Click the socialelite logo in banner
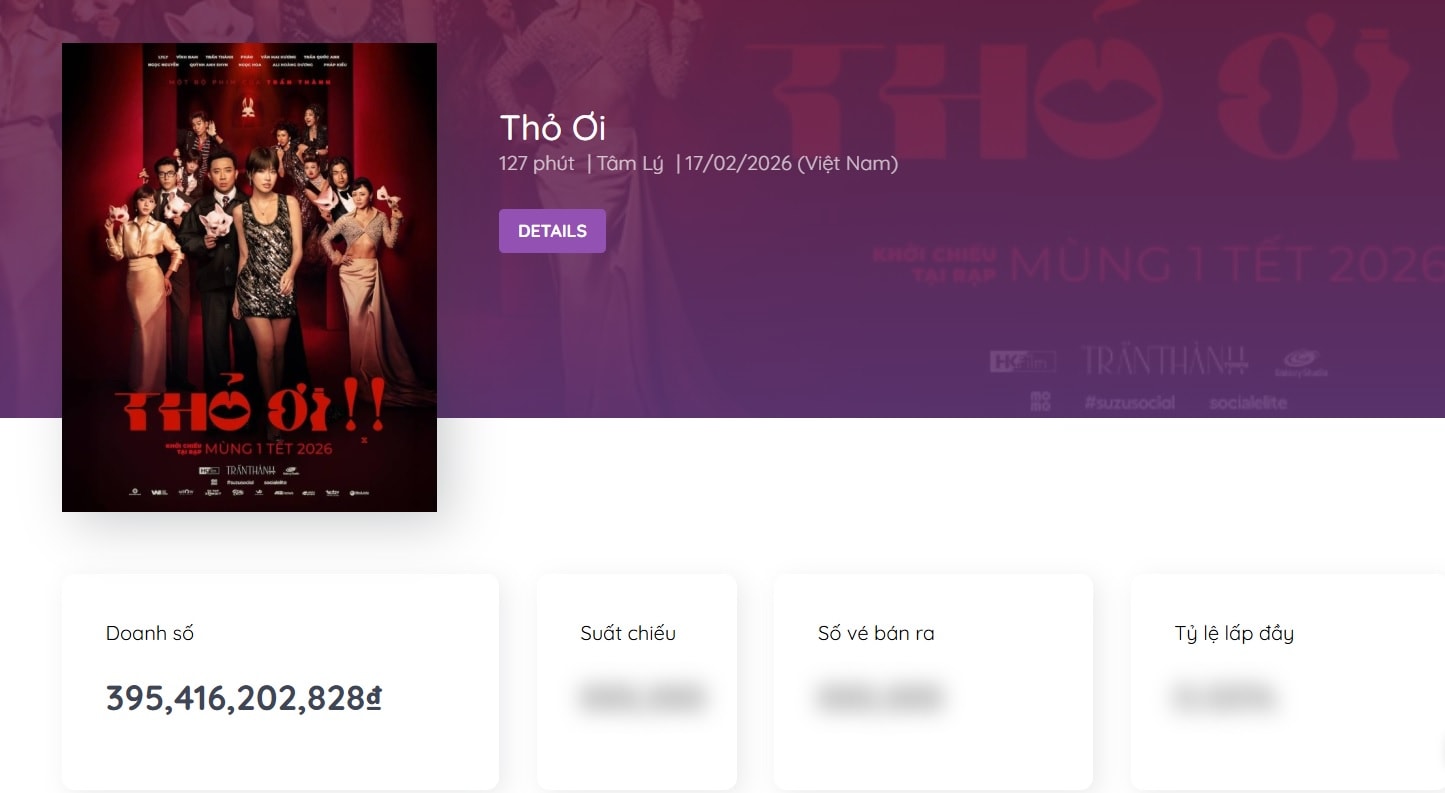The height and width of the screenshot is (793, 1445). tap(1248, 403)
